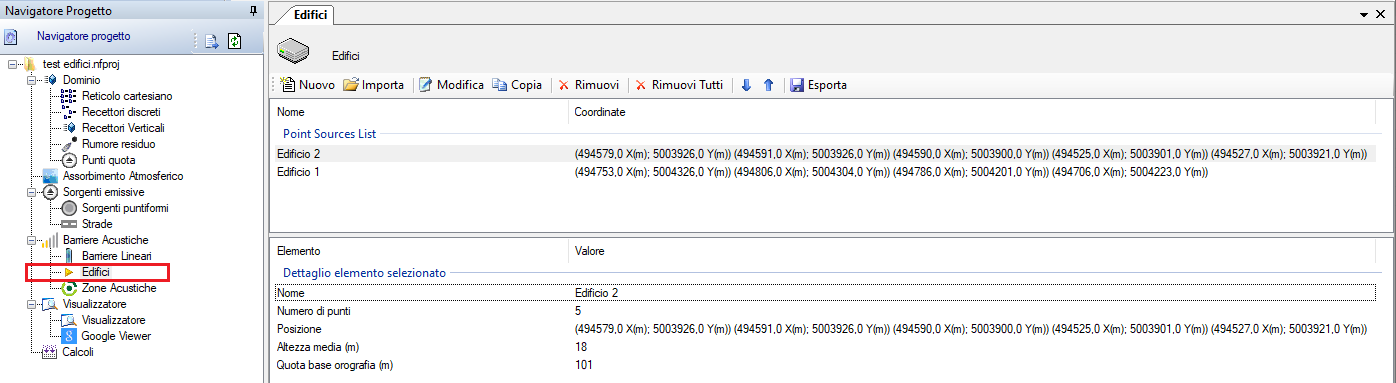
Task: Click the green refresh icon in navigator
Action: pos(235,41)
